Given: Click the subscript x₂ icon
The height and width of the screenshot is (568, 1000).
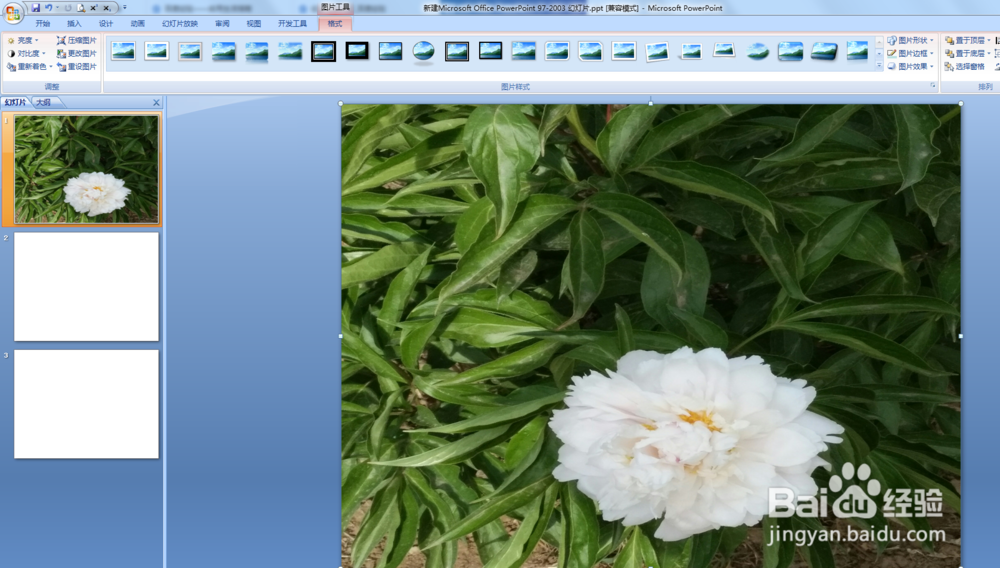Looking at the screenshot, I should (x=107, y=8).
